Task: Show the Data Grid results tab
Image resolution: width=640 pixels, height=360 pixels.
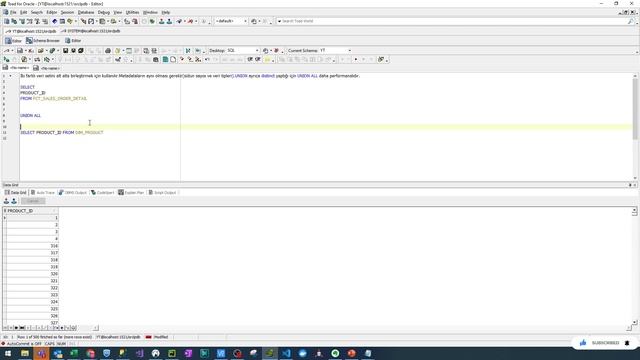Action: point(16,192)
